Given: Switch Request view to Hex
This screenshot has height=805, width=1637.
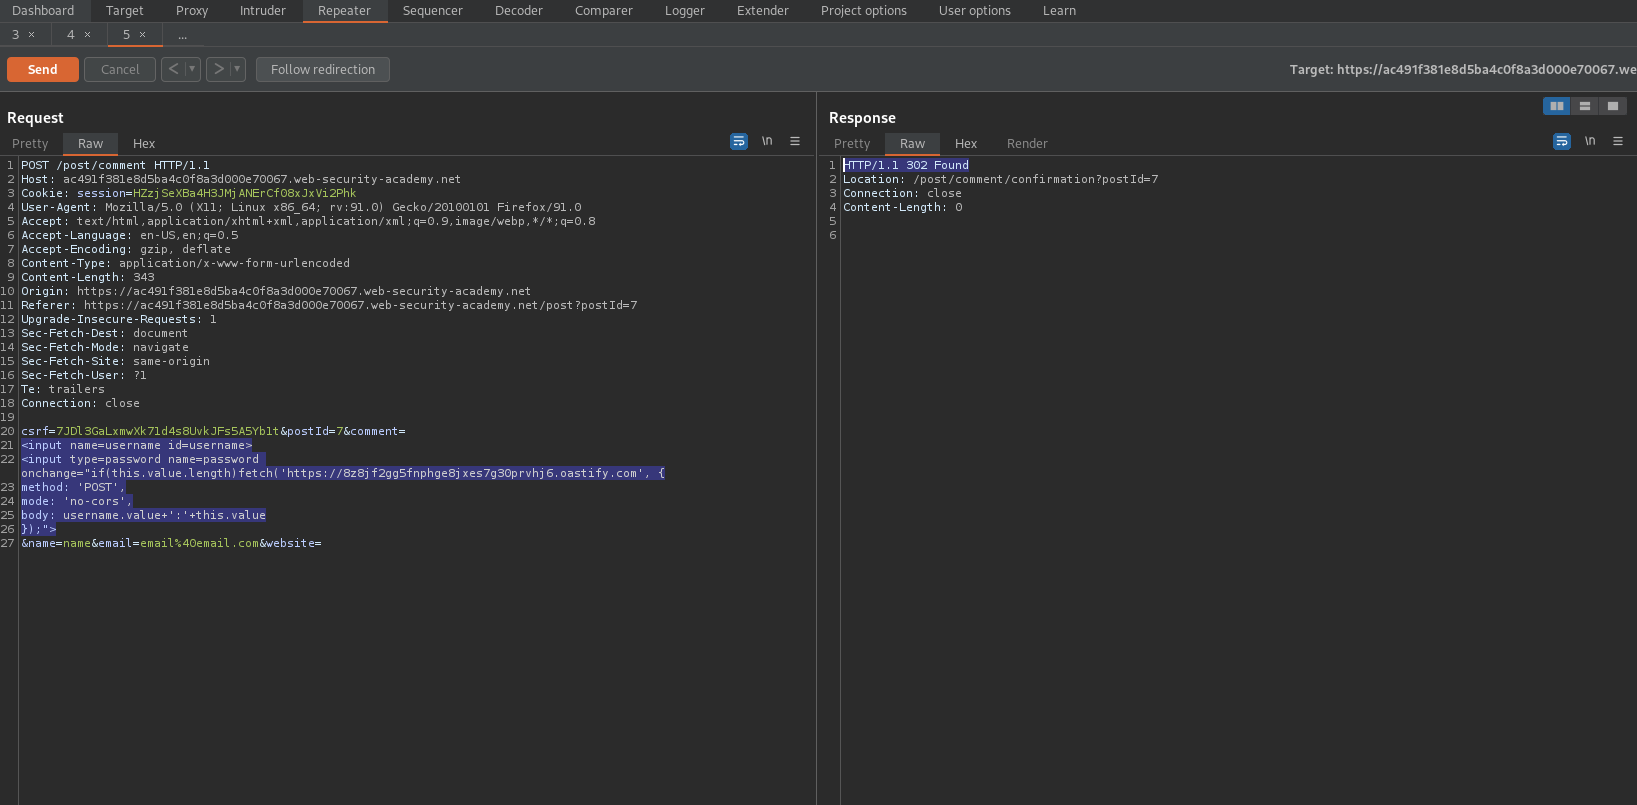Looking at the screenshot, I should tap(144, 144).
